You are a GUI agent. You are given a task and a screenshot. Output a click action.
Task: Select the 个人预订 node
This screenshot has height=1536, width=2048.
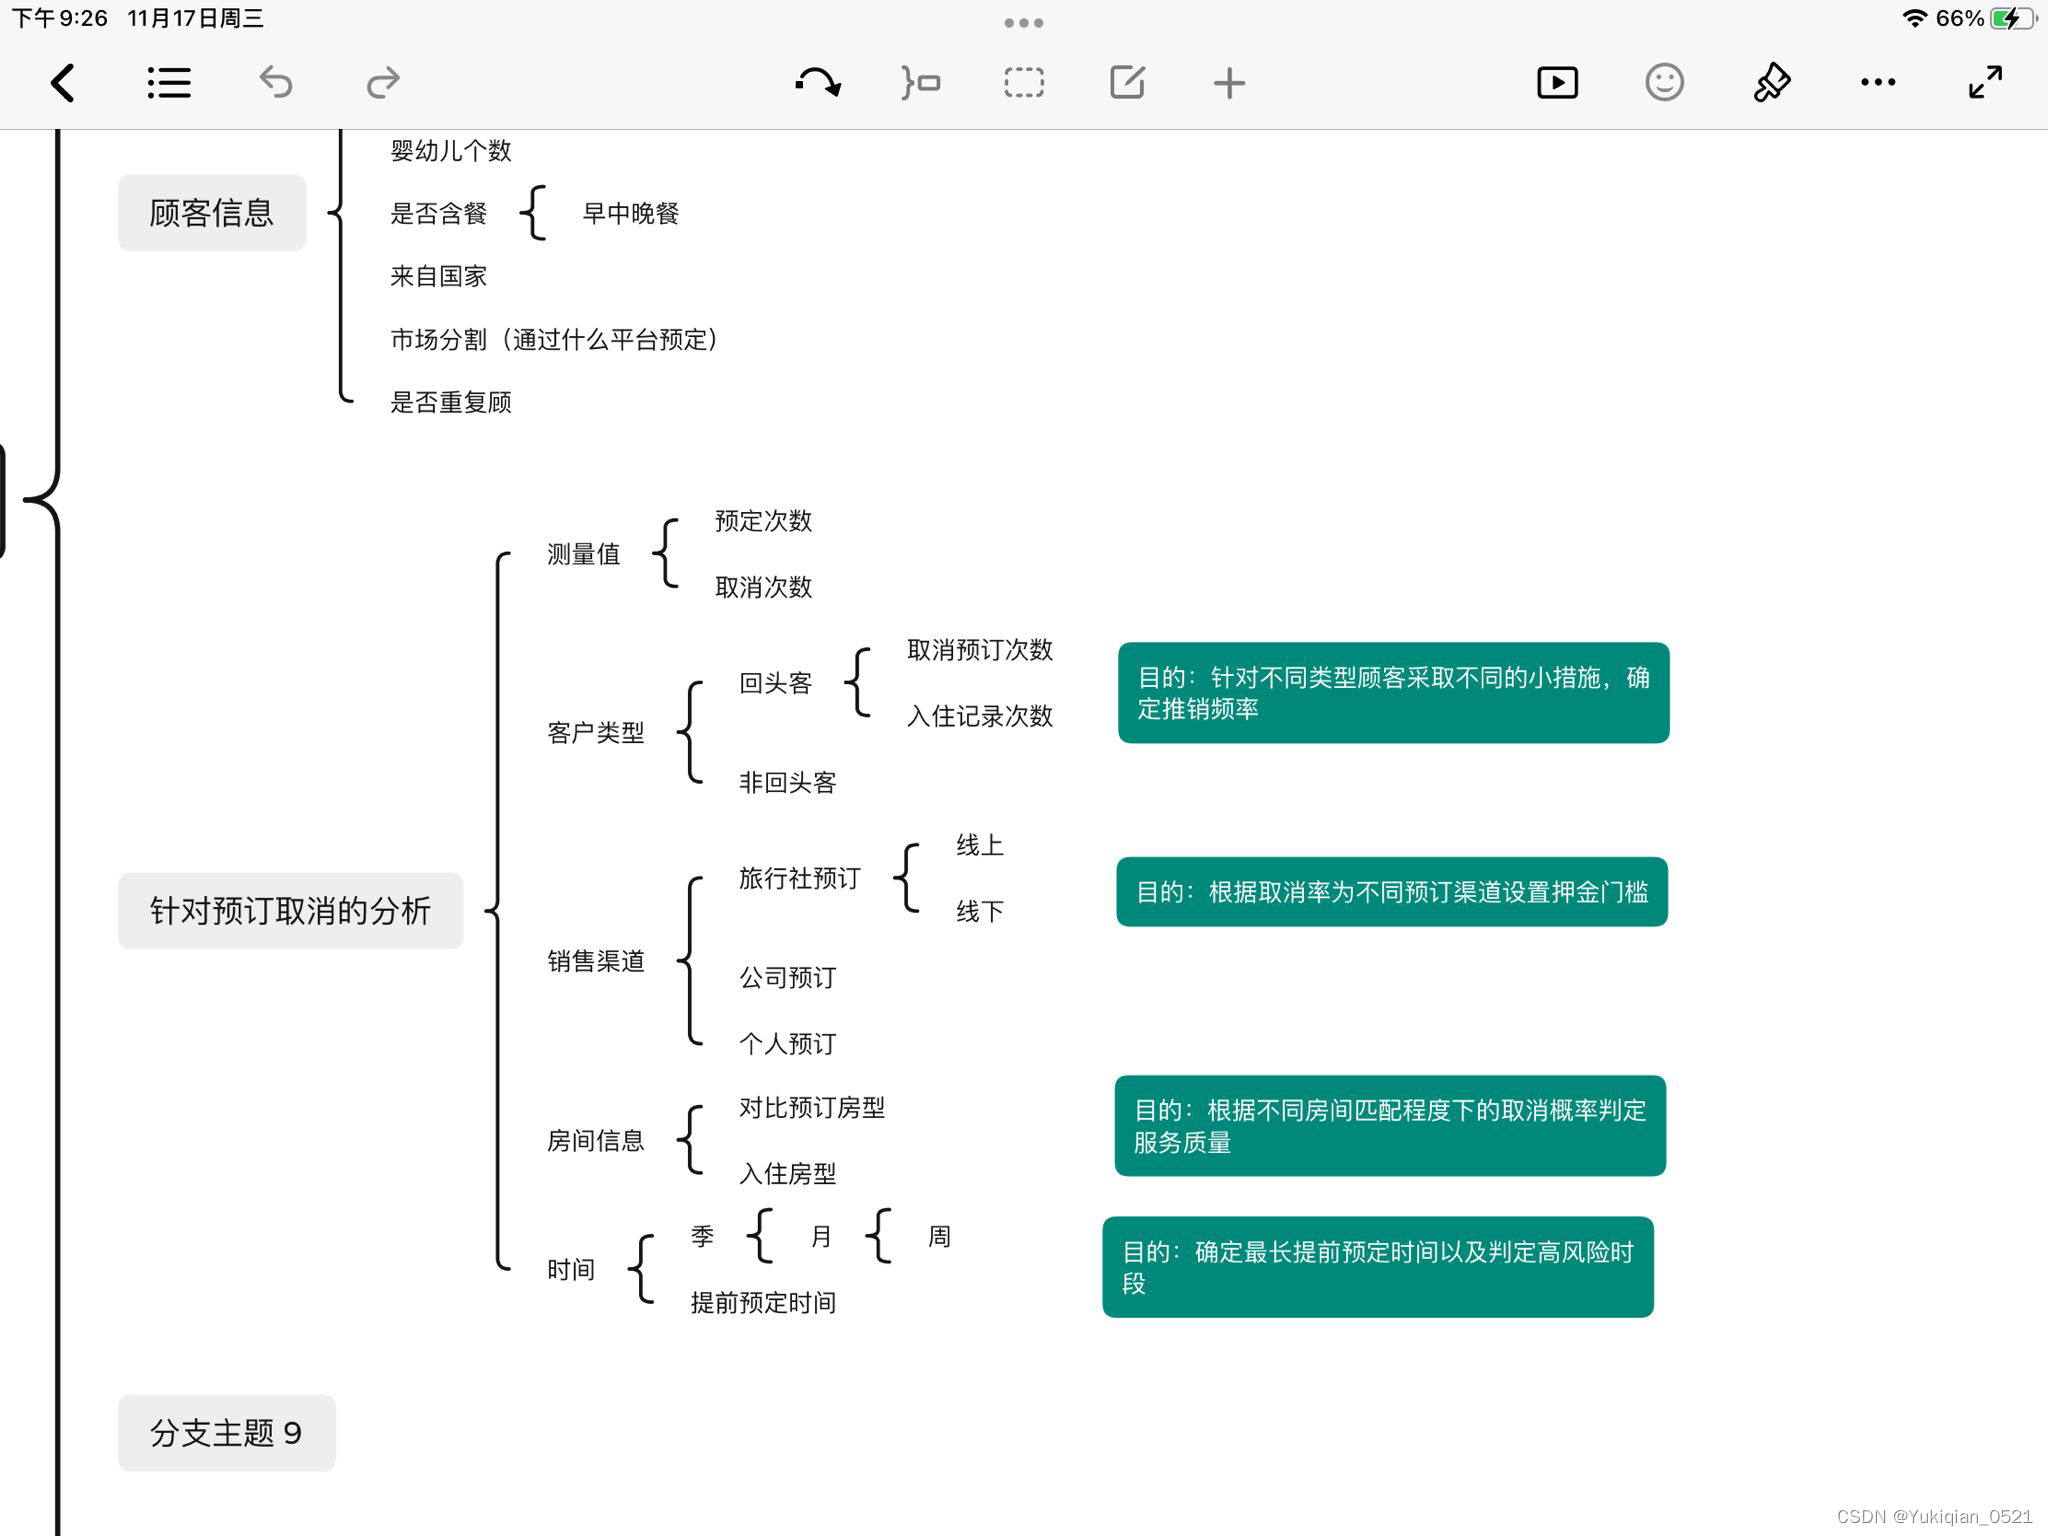[788, 1043]
